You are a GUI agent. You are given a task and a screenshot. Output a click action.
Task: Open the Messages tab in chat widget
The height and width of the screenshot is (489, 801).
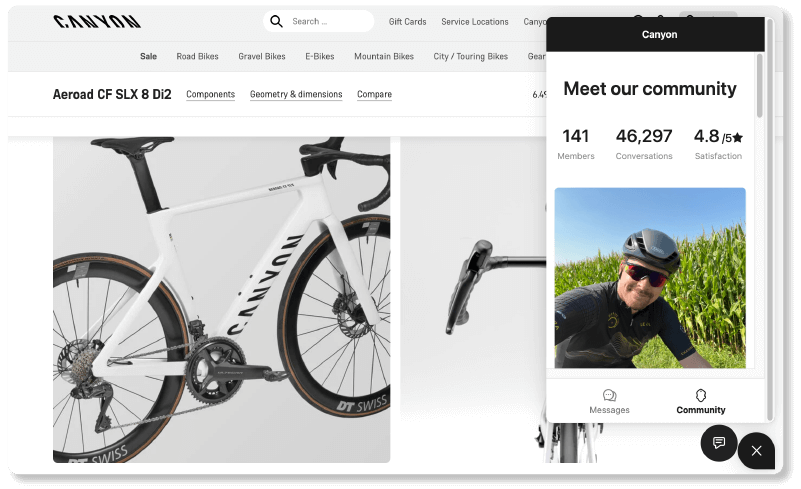click(x=609, y=401)
